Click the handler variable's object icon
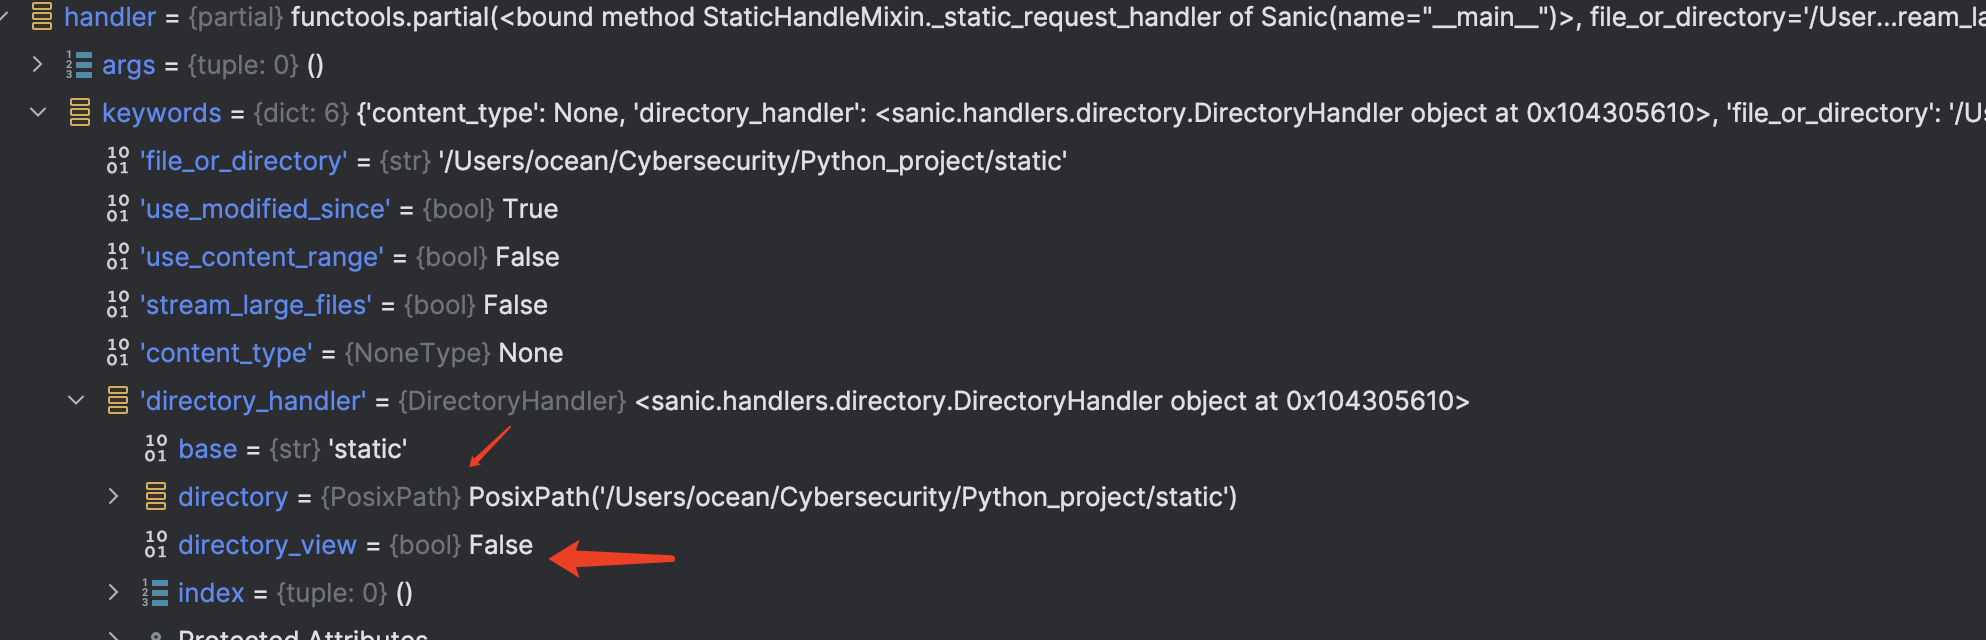 pos(42,17)
